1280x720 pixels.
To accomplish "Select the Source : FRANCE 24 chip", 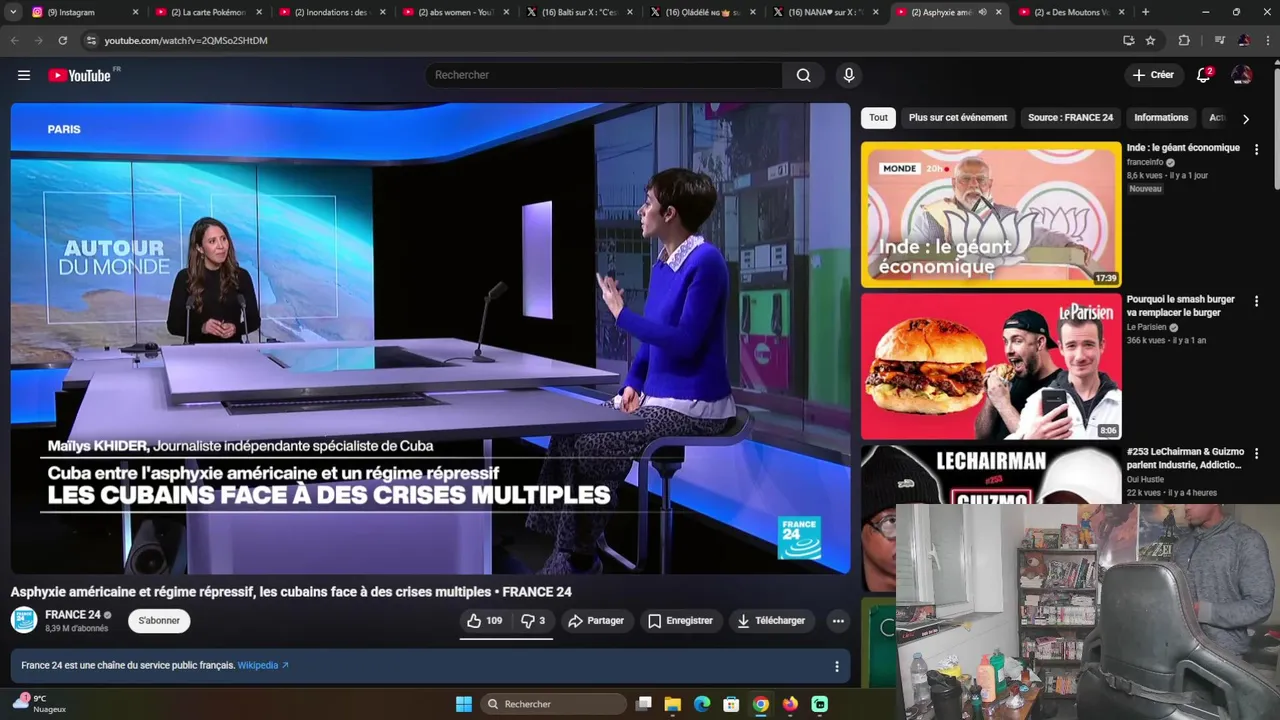I will pyautogui.click(x=1070, y=118).
